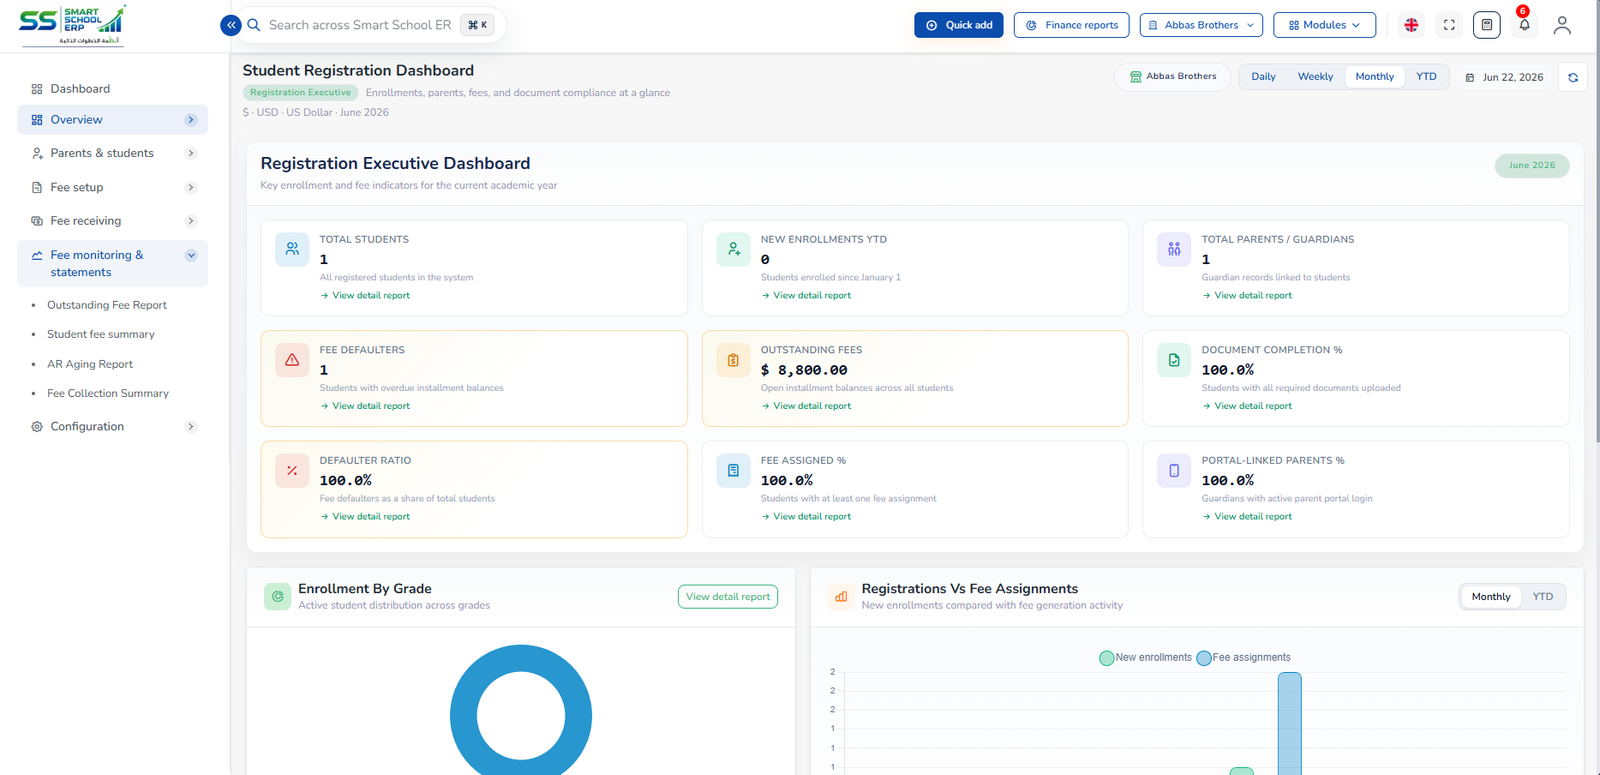
Task: Switch the period to Weekly
Action: [x=1315, y=77]
